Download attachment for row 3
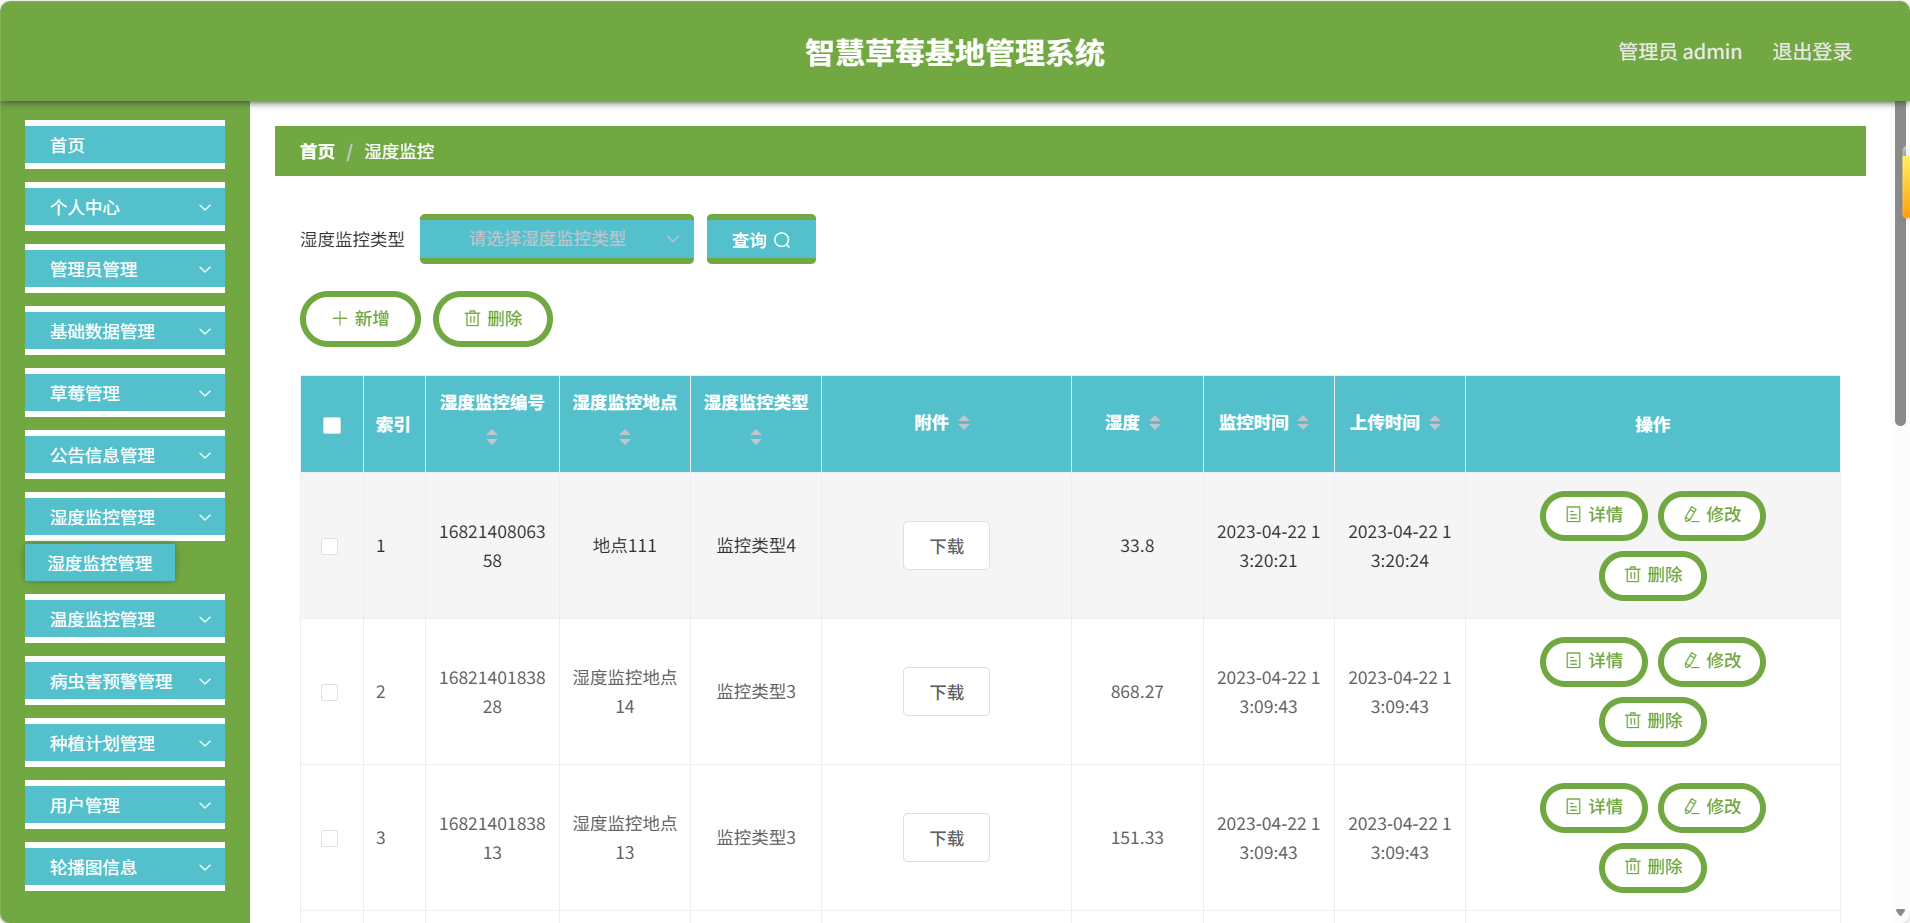The height and width of the screenshot is (923, 1910). coord(946,838)
